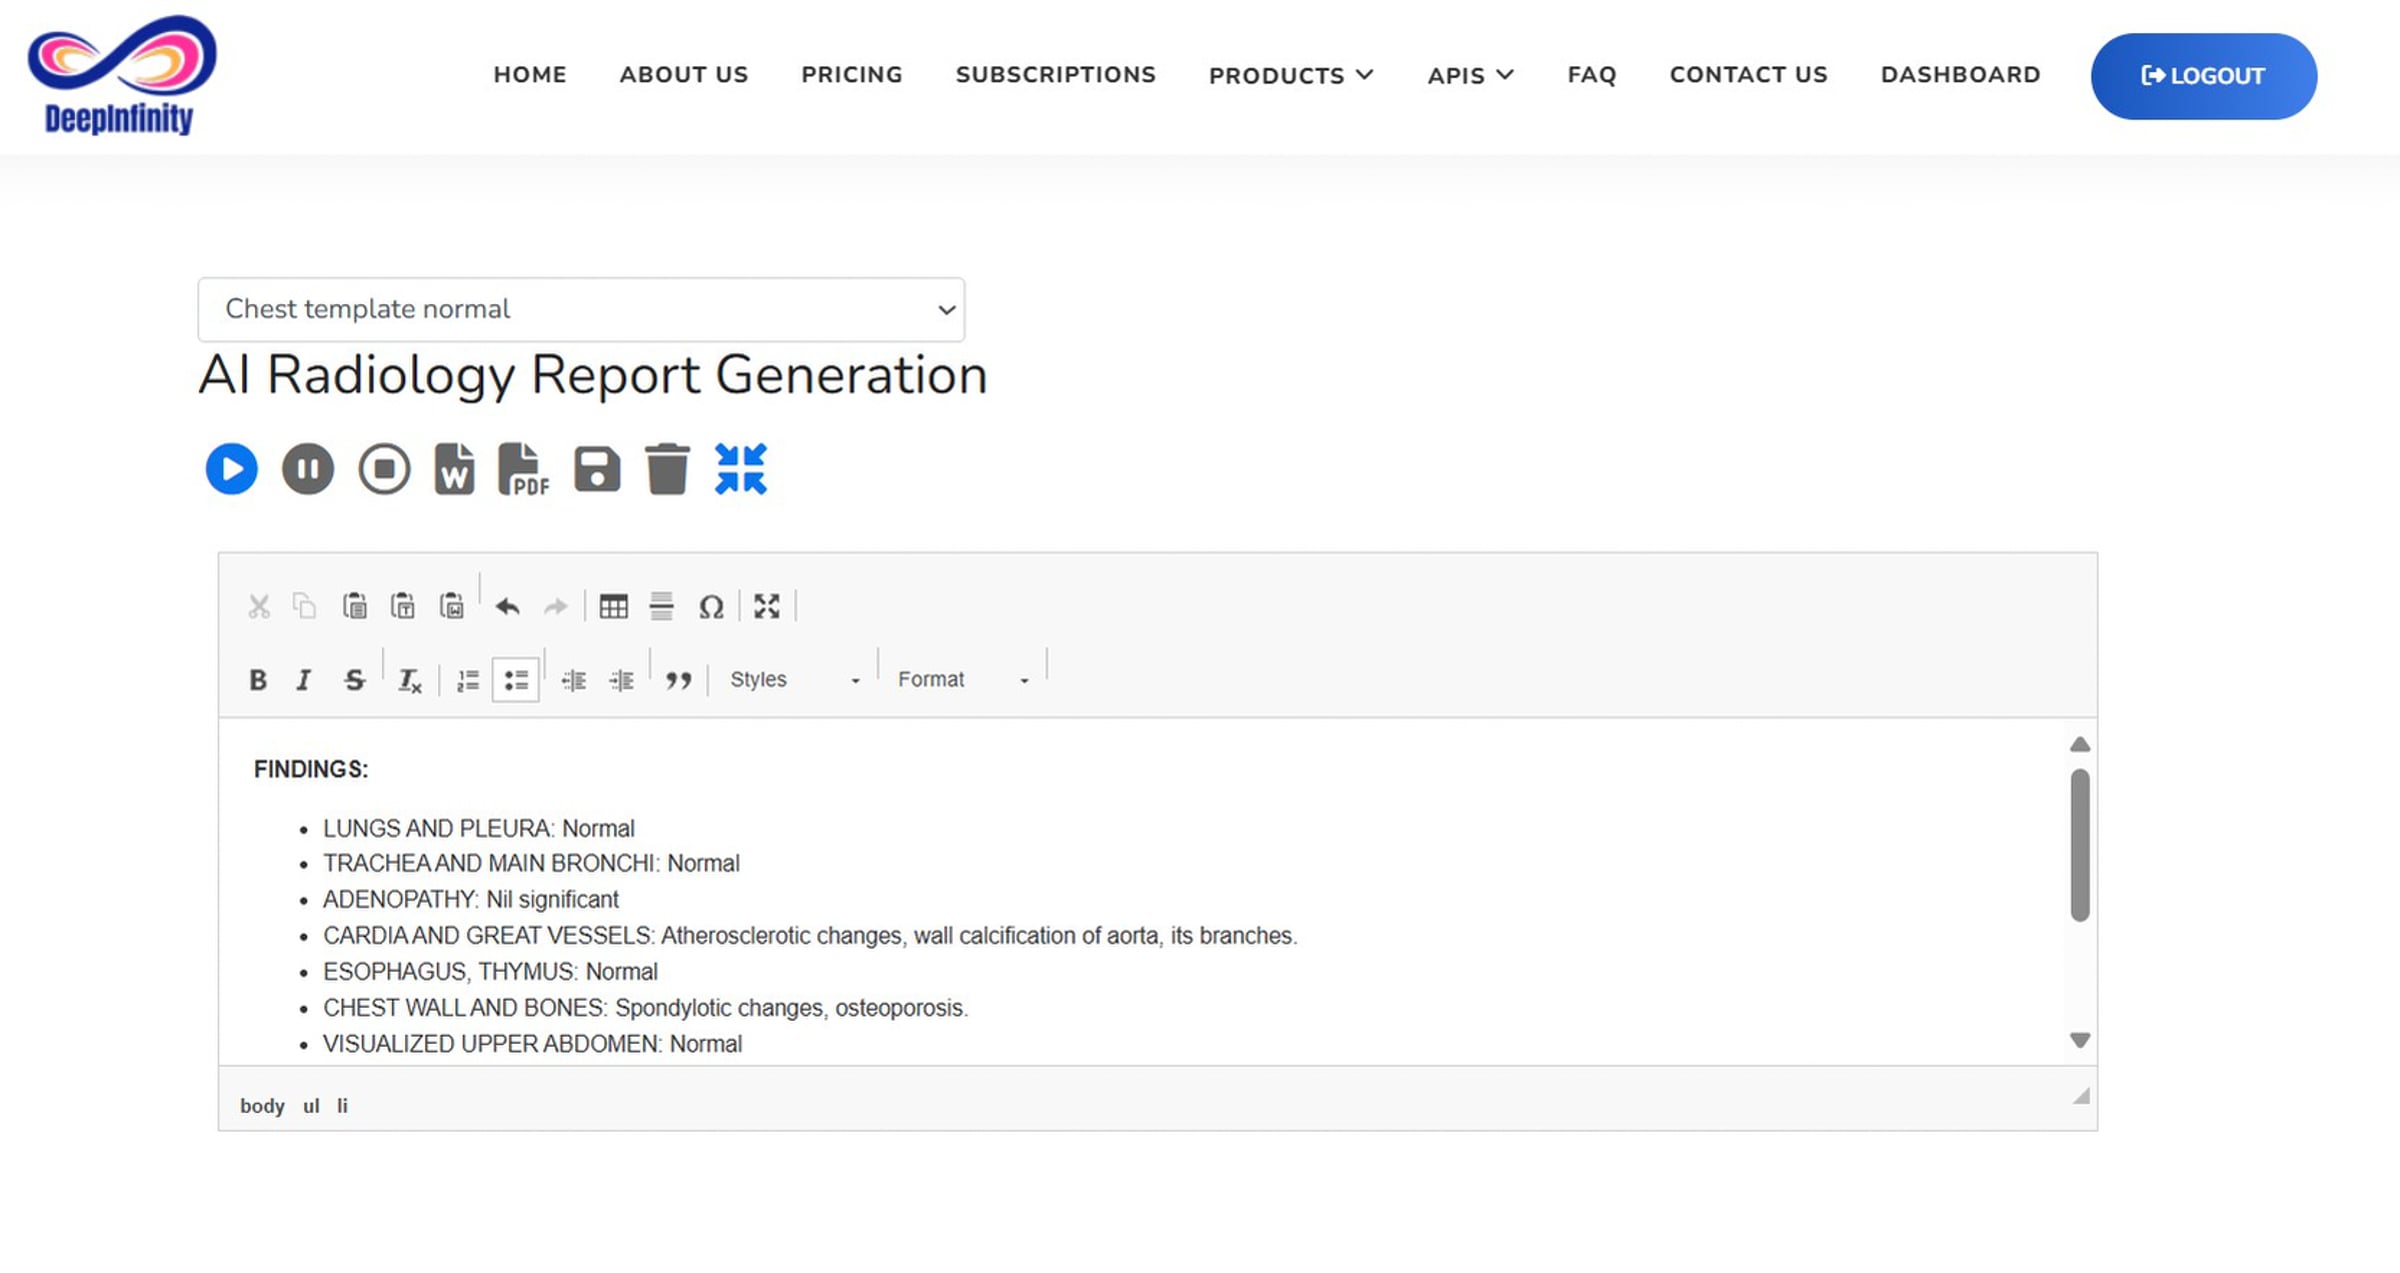
Task: Insert special character omega icon
Action: (x=711, y=606)
